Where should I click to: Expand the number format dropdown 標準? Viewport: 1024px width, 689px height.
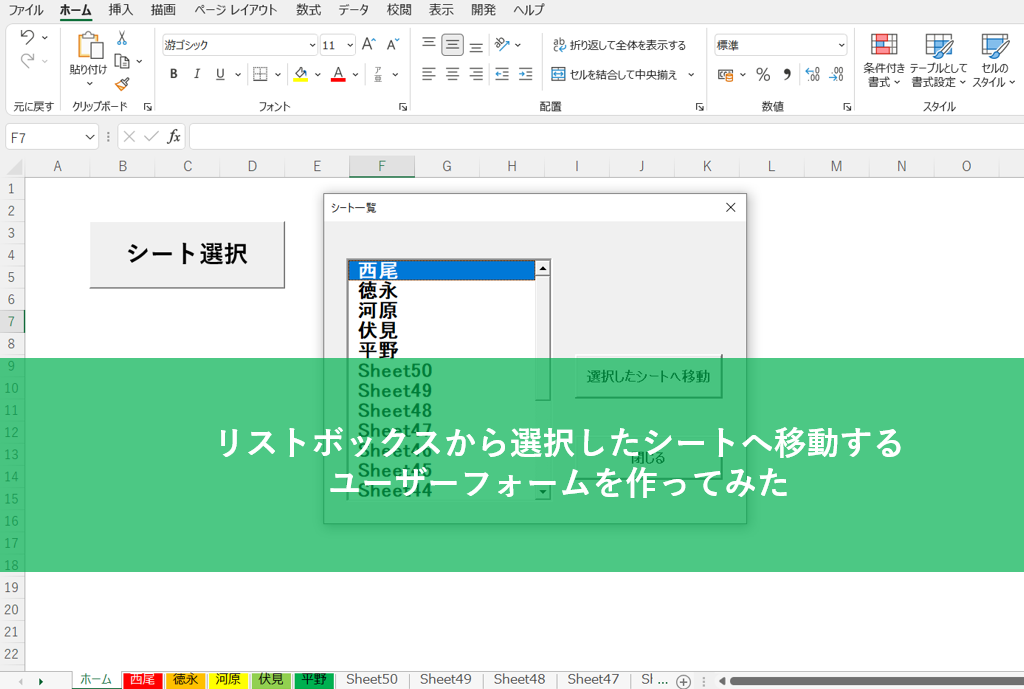pyautogui.click(x=840, y=45)
